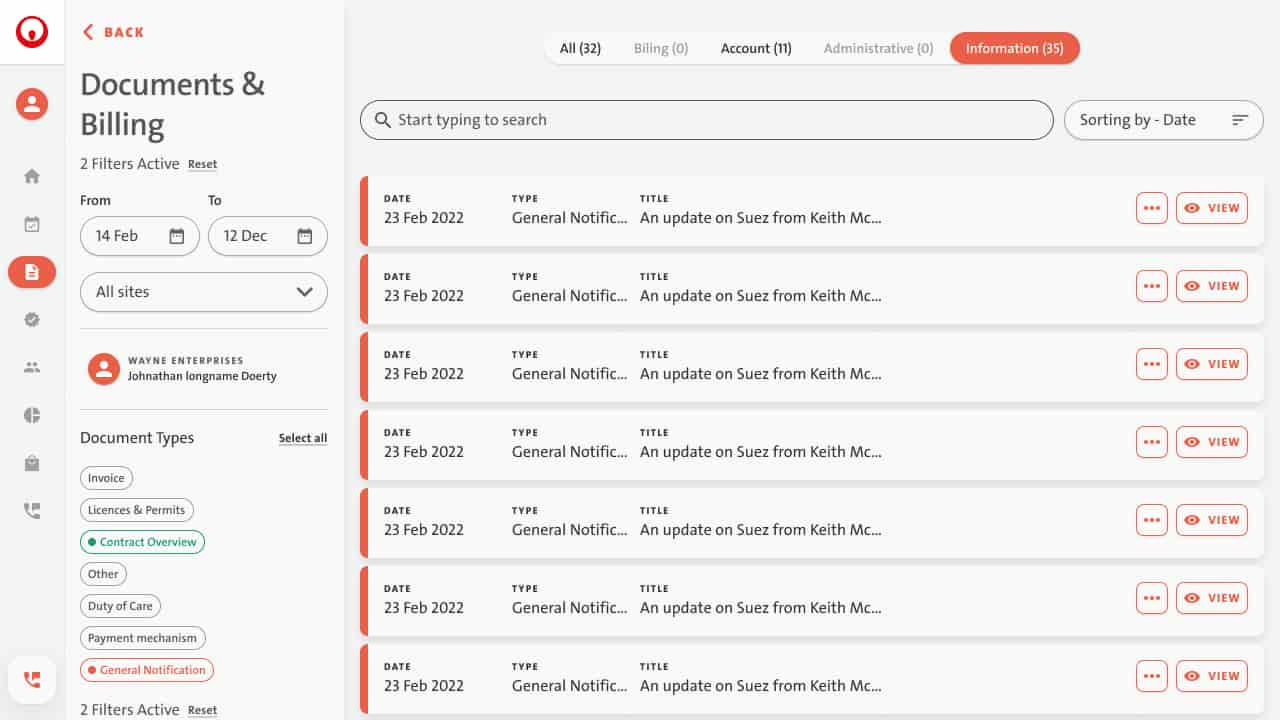Viewport: 1280px width, 720px height.
Task: Click the people group icon in the sidebar
Action: 32,367
